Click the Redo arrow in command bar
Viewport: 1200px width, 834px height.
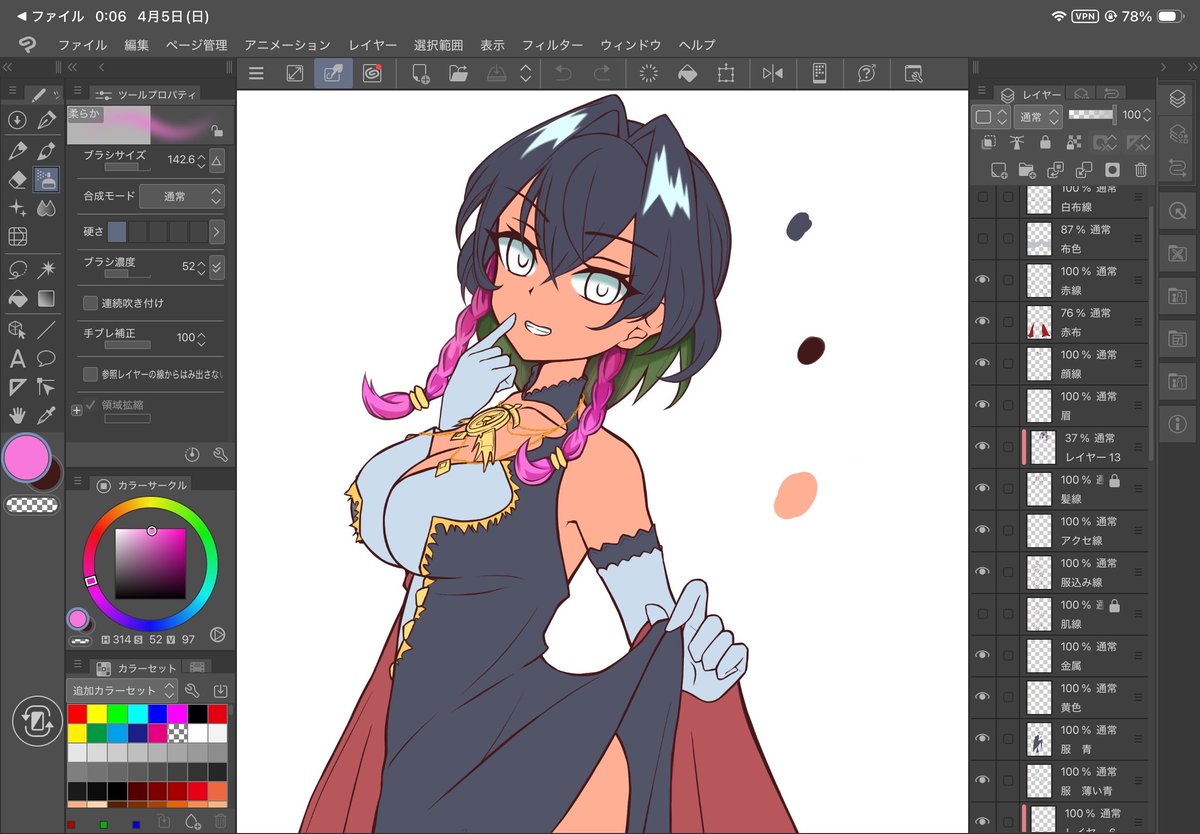click(601, 73)
